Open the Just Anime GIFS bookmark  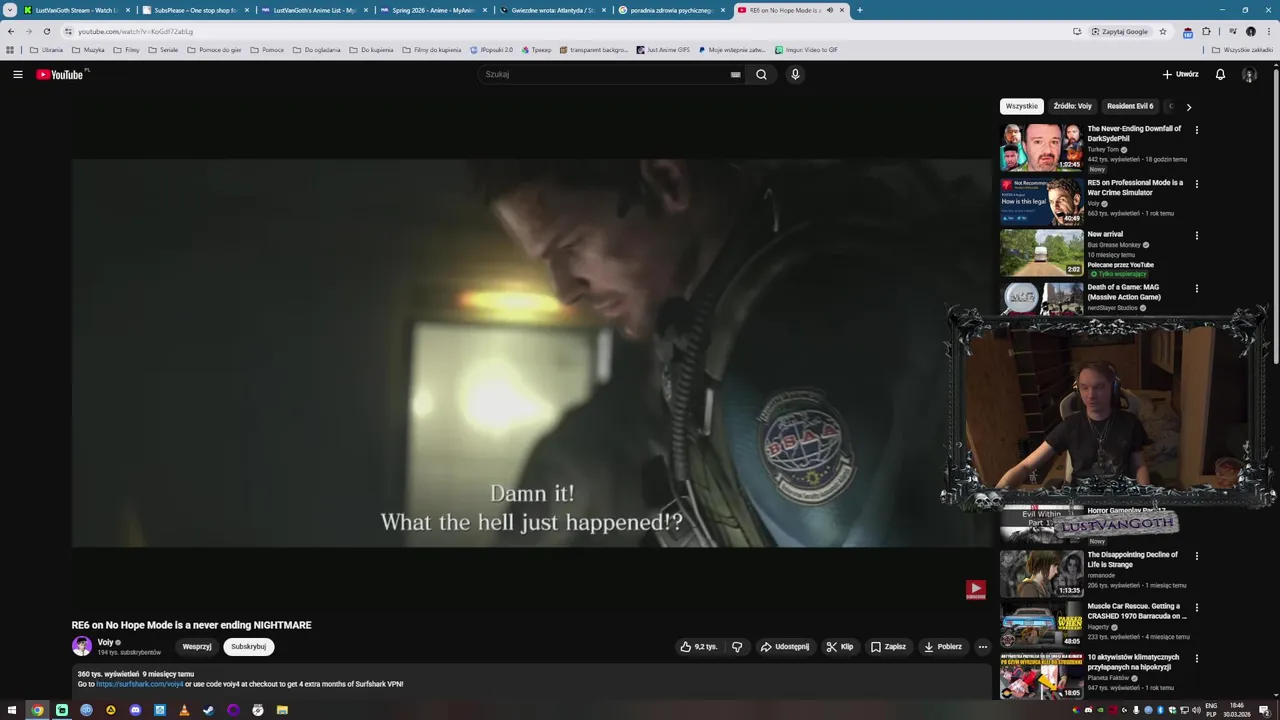click(x=663, y=49)
